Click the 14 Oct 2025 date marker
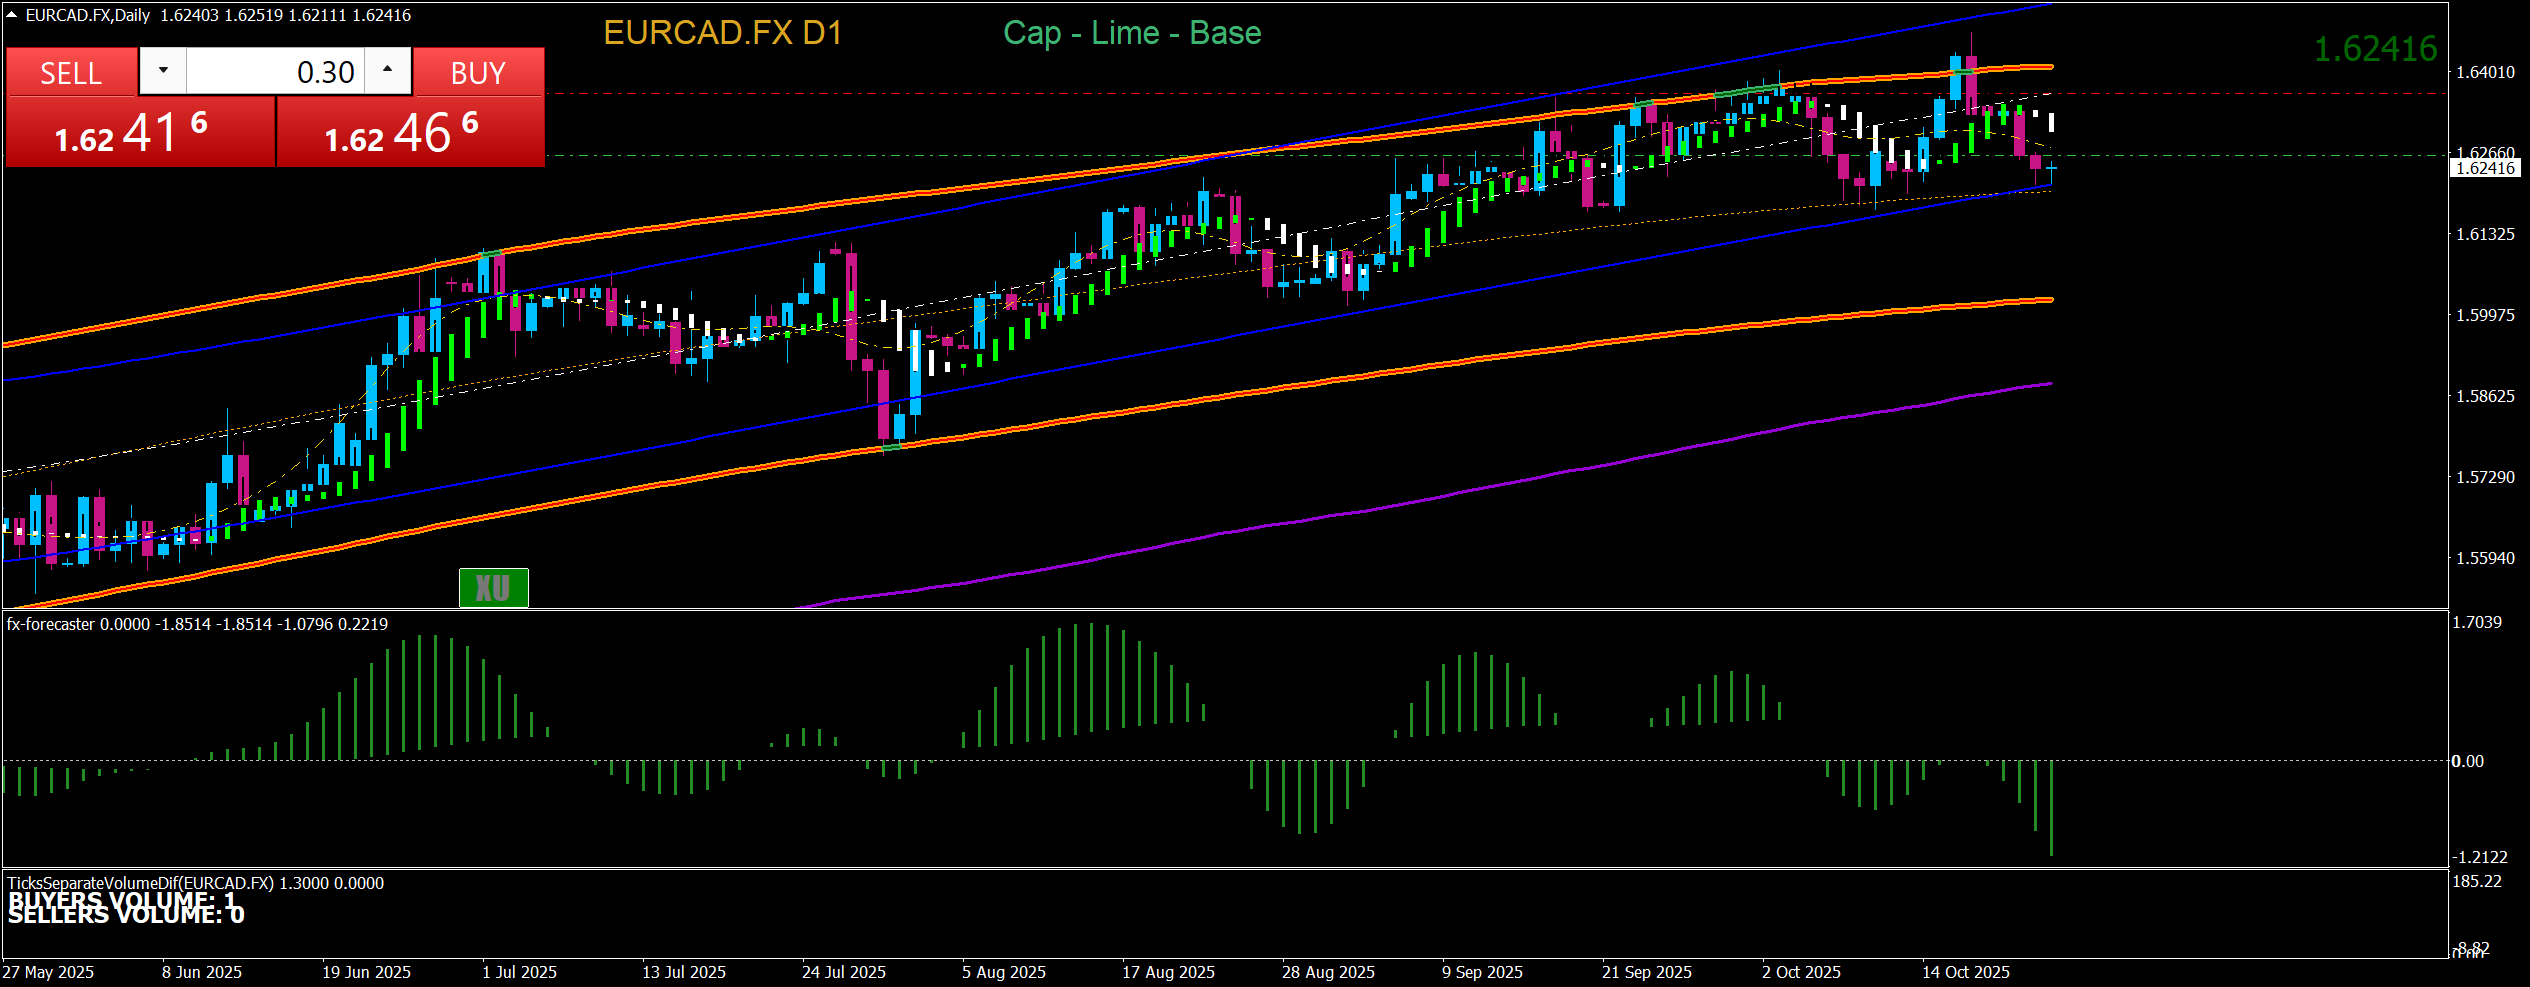Viewport: 2530px width, 987px height. pyautogui.click(x=1965, y=972)
